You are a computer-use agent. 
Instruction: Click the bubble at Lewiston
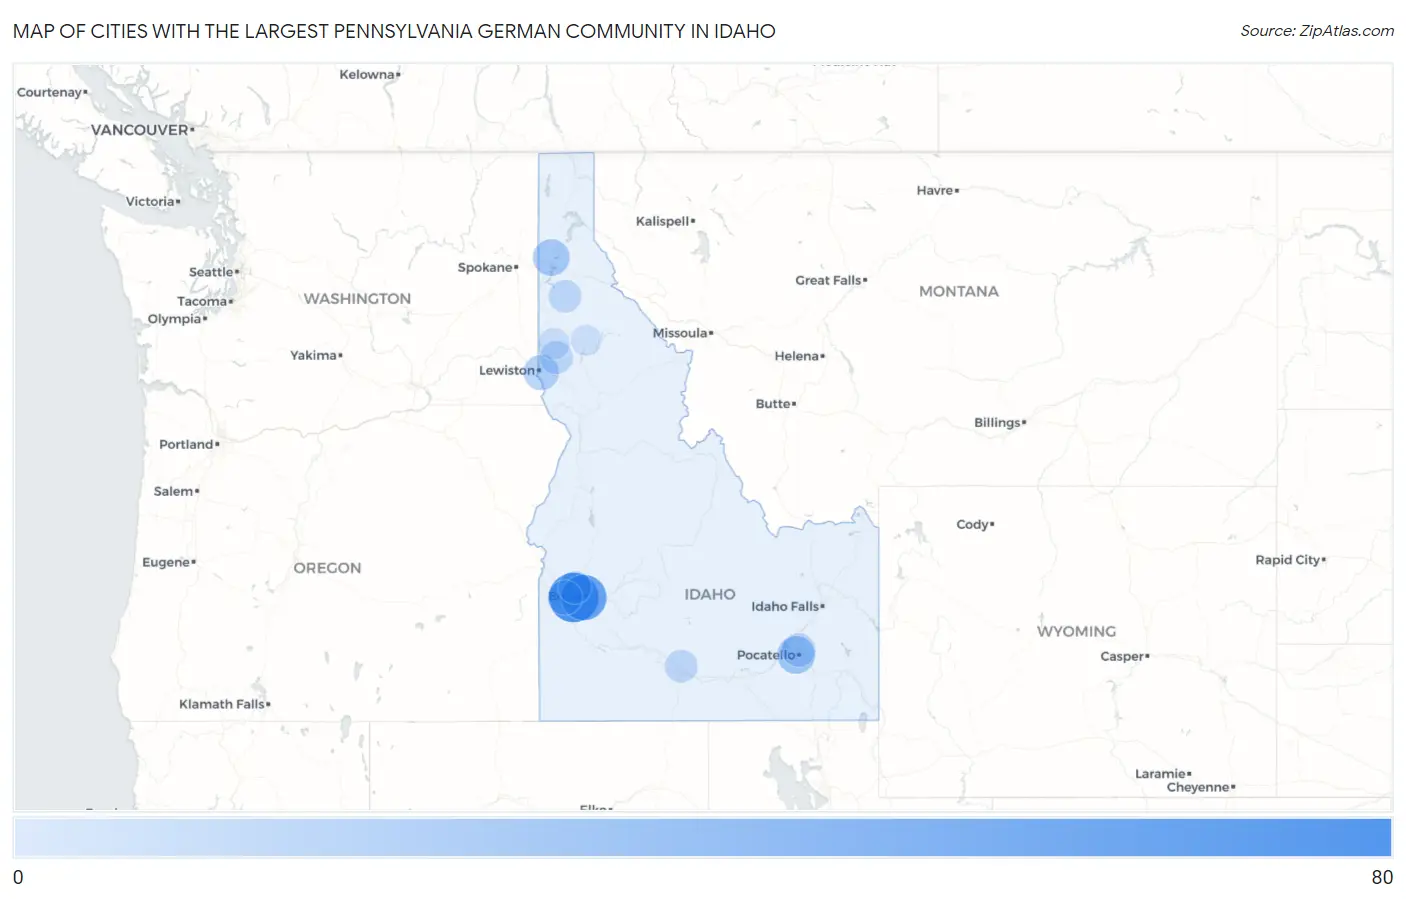pos(541,372)
